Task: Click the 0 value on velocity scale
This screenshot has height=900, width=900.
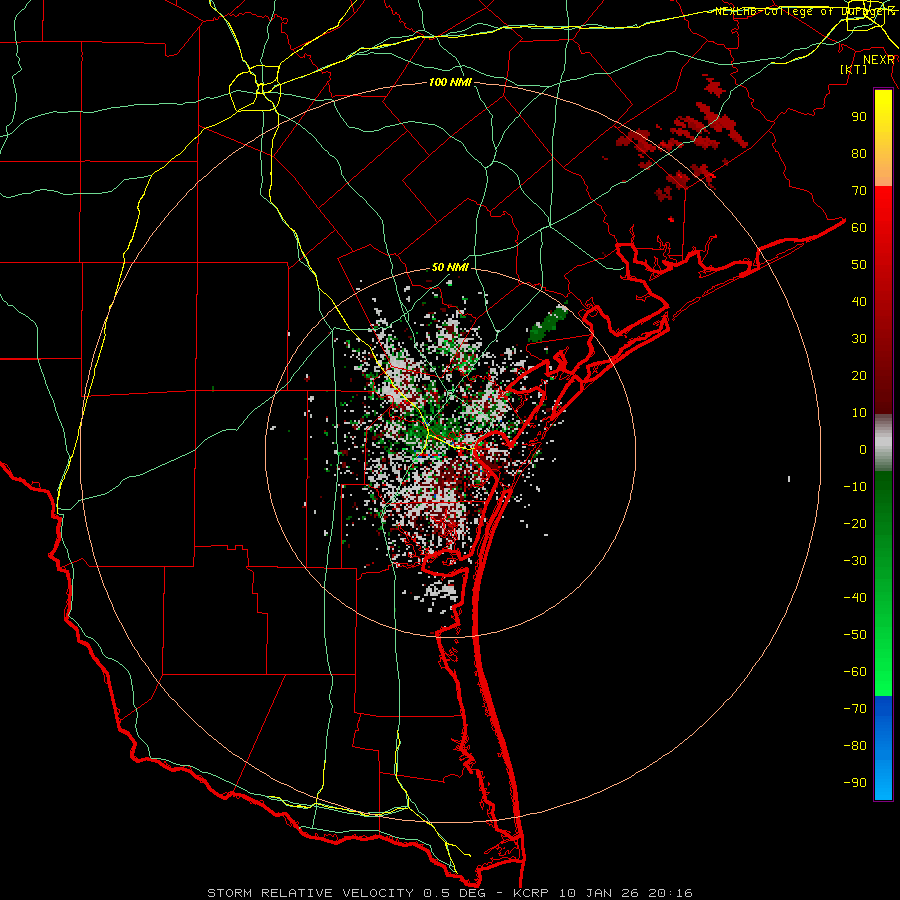Action: [863, 449]
